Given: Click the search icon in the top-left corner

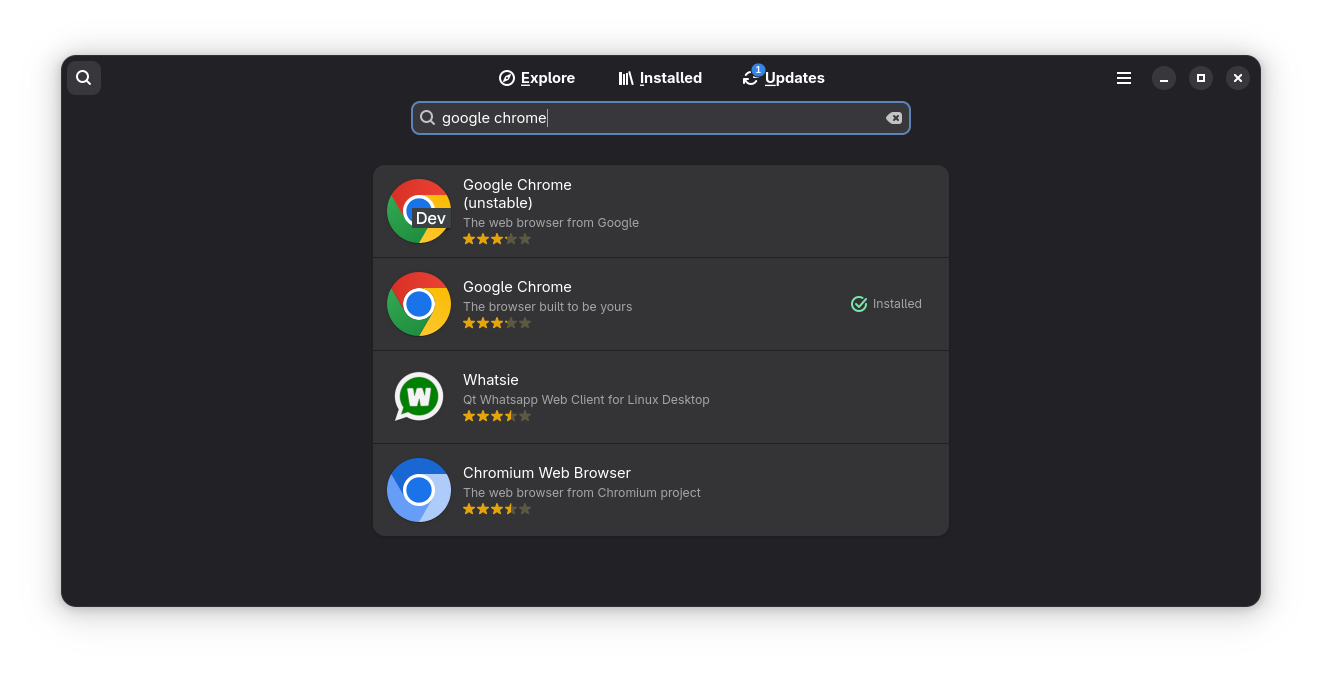Looking at the screenshot, I should (83, 77).
